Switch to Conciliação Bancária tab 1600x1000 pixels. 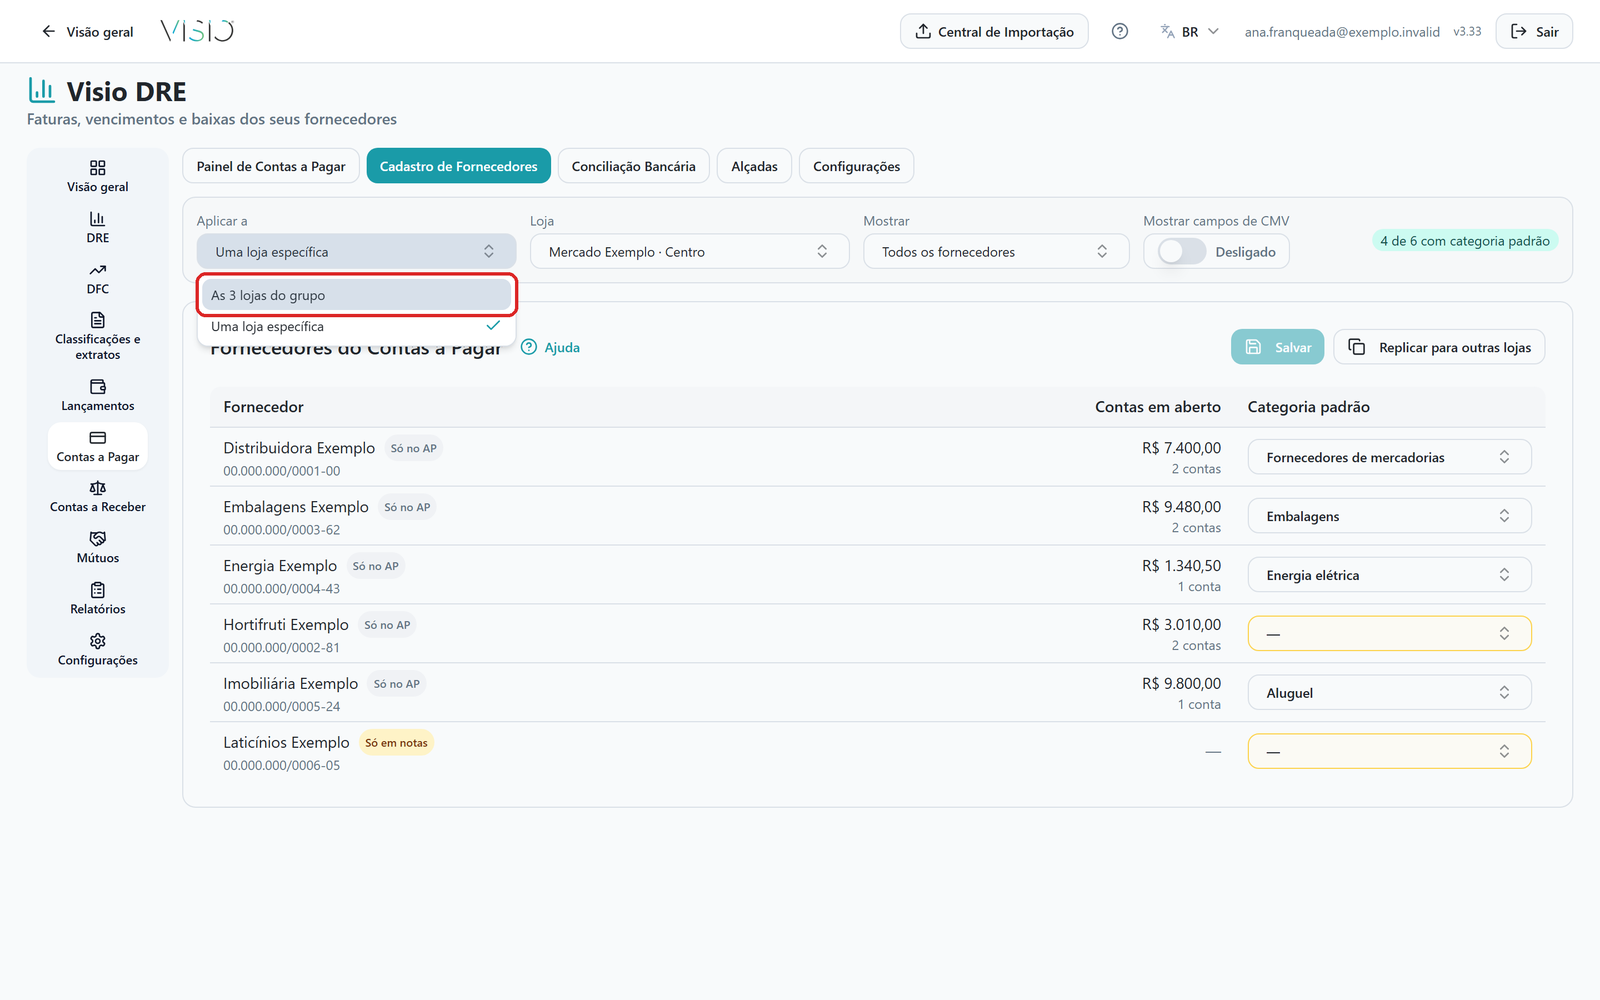coord(634,166)
